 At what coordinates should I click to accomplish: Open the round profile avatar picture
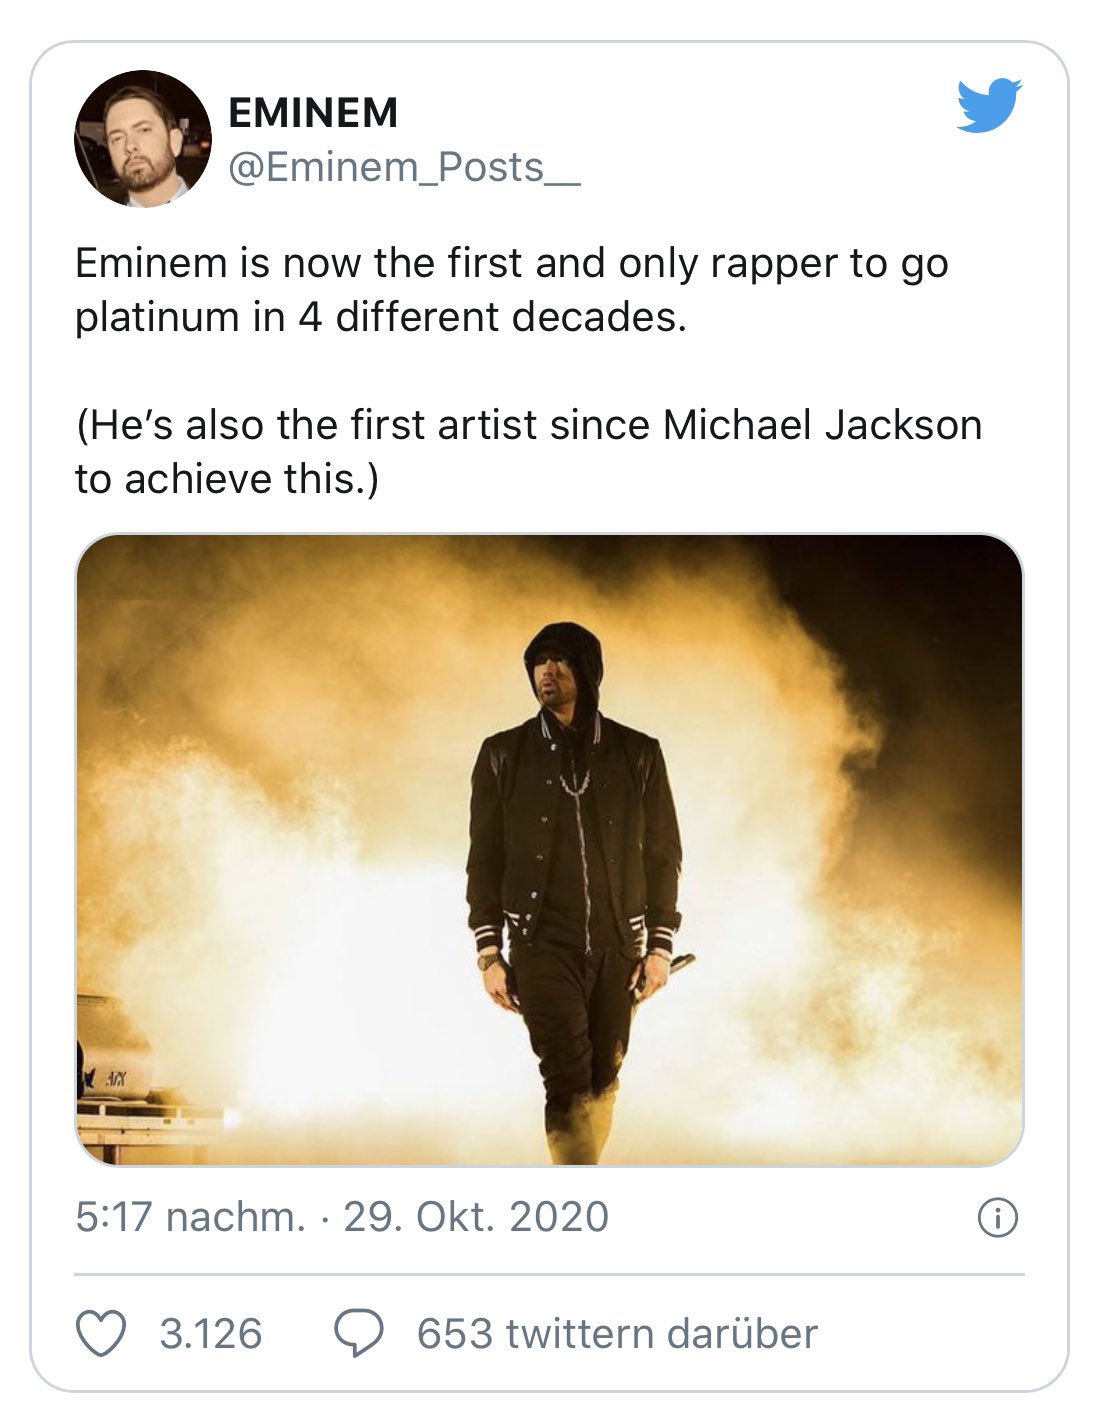[143, 139]
